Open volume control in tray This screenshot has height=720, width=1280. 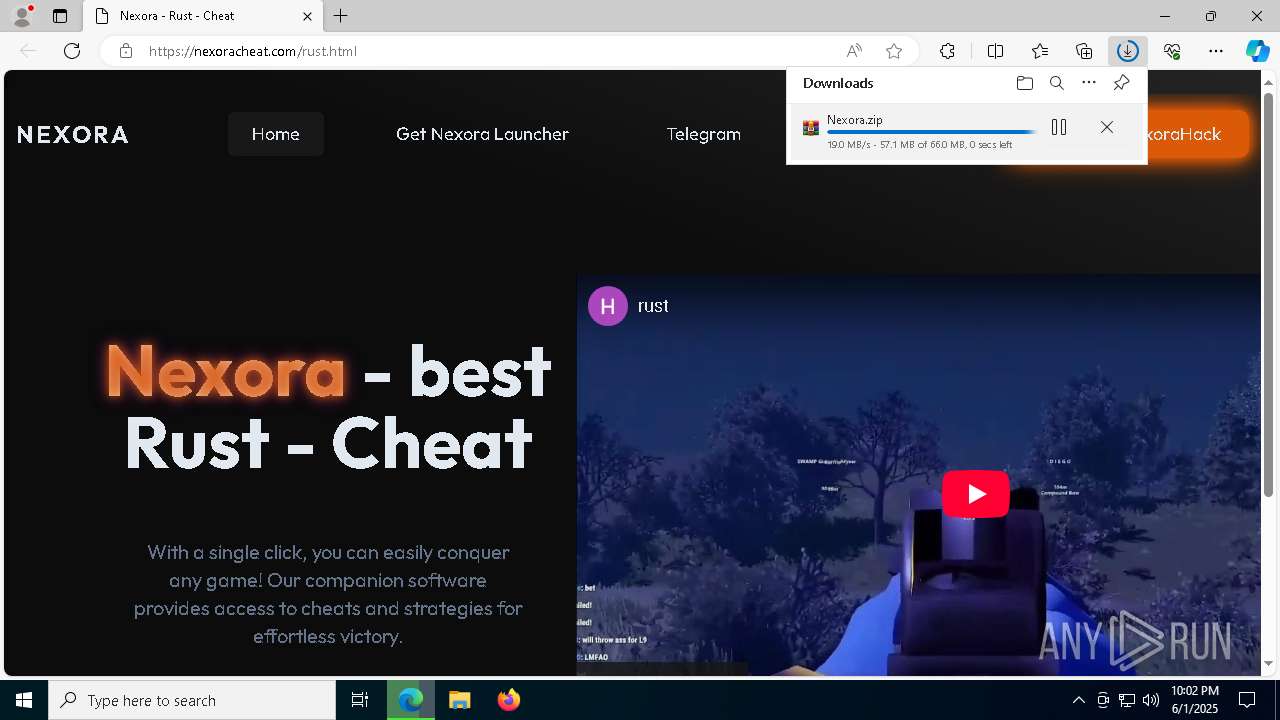pos(1151,700)
